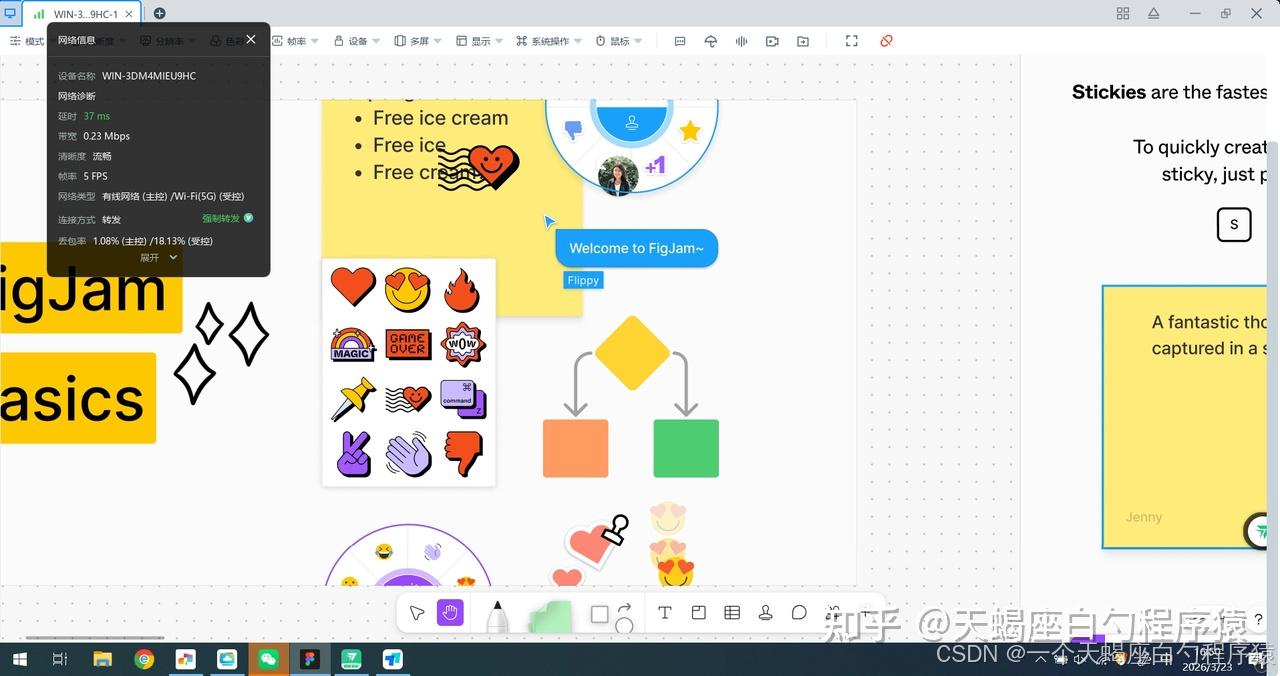
Task: Pick the Marker pen tool
Action: (497, 616)
